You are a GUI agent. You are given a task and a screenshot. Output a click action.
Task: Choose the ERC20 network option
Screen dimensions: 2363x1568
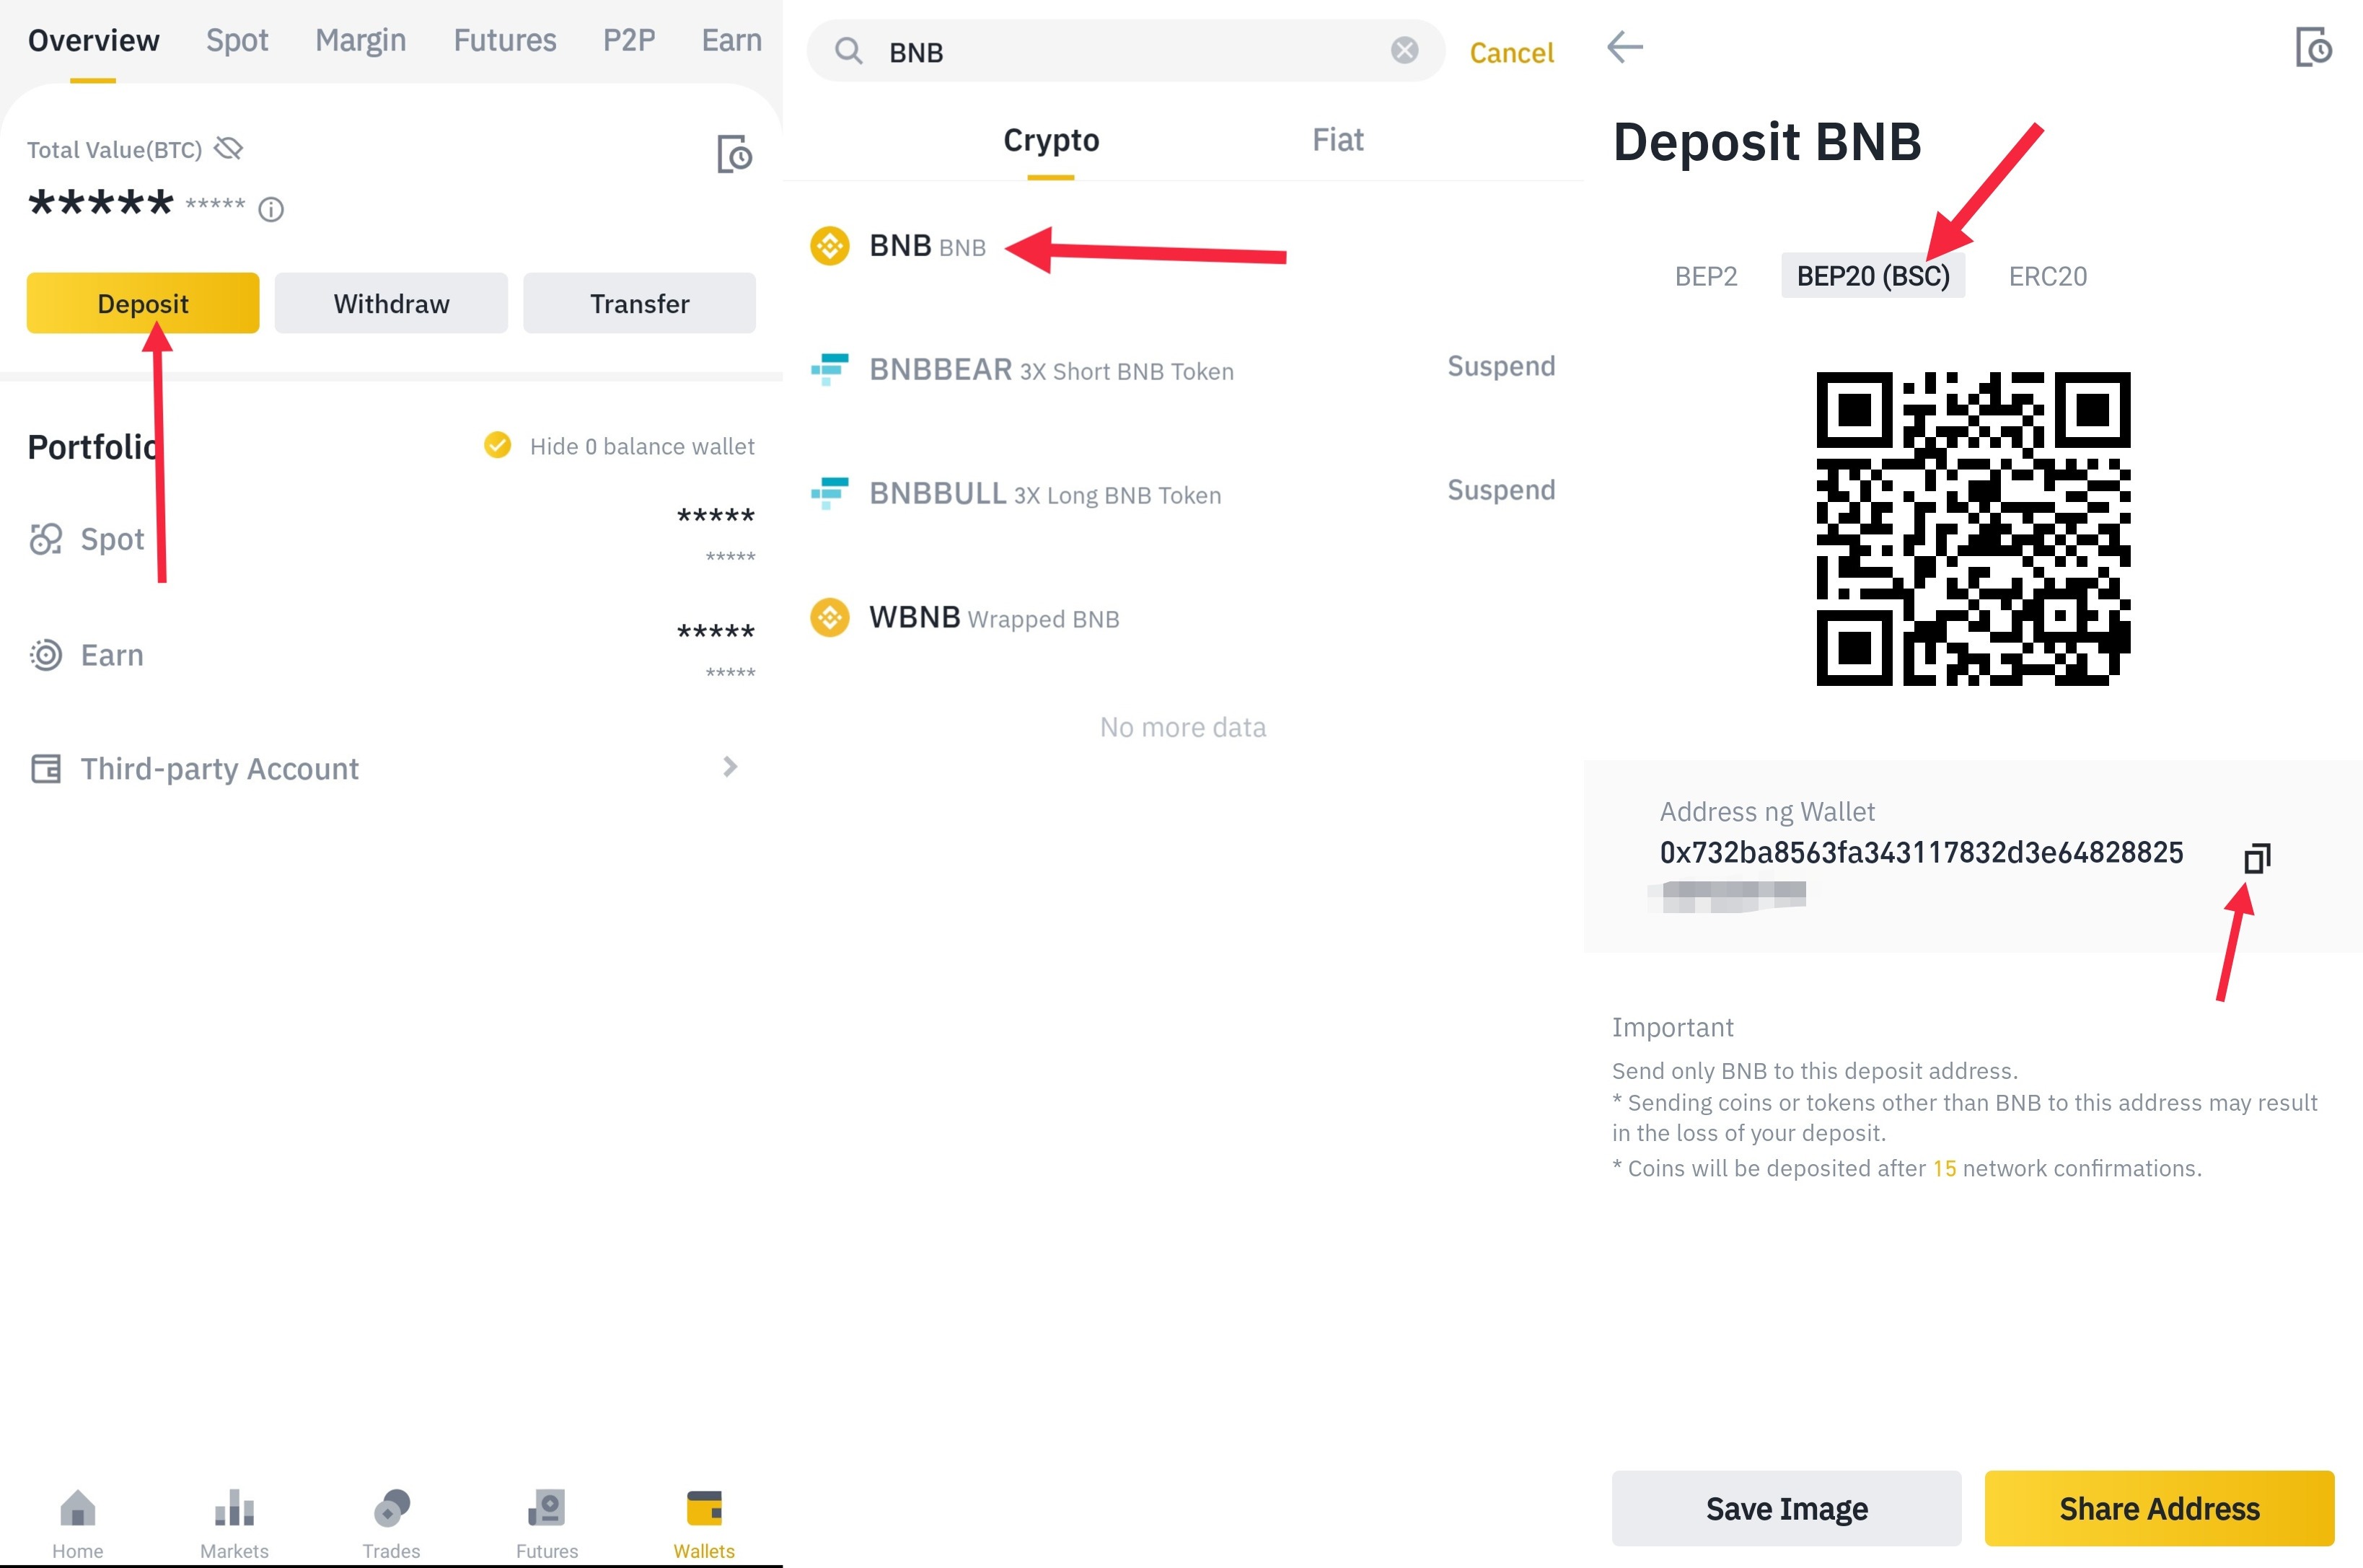click(x=2047, y=276)
